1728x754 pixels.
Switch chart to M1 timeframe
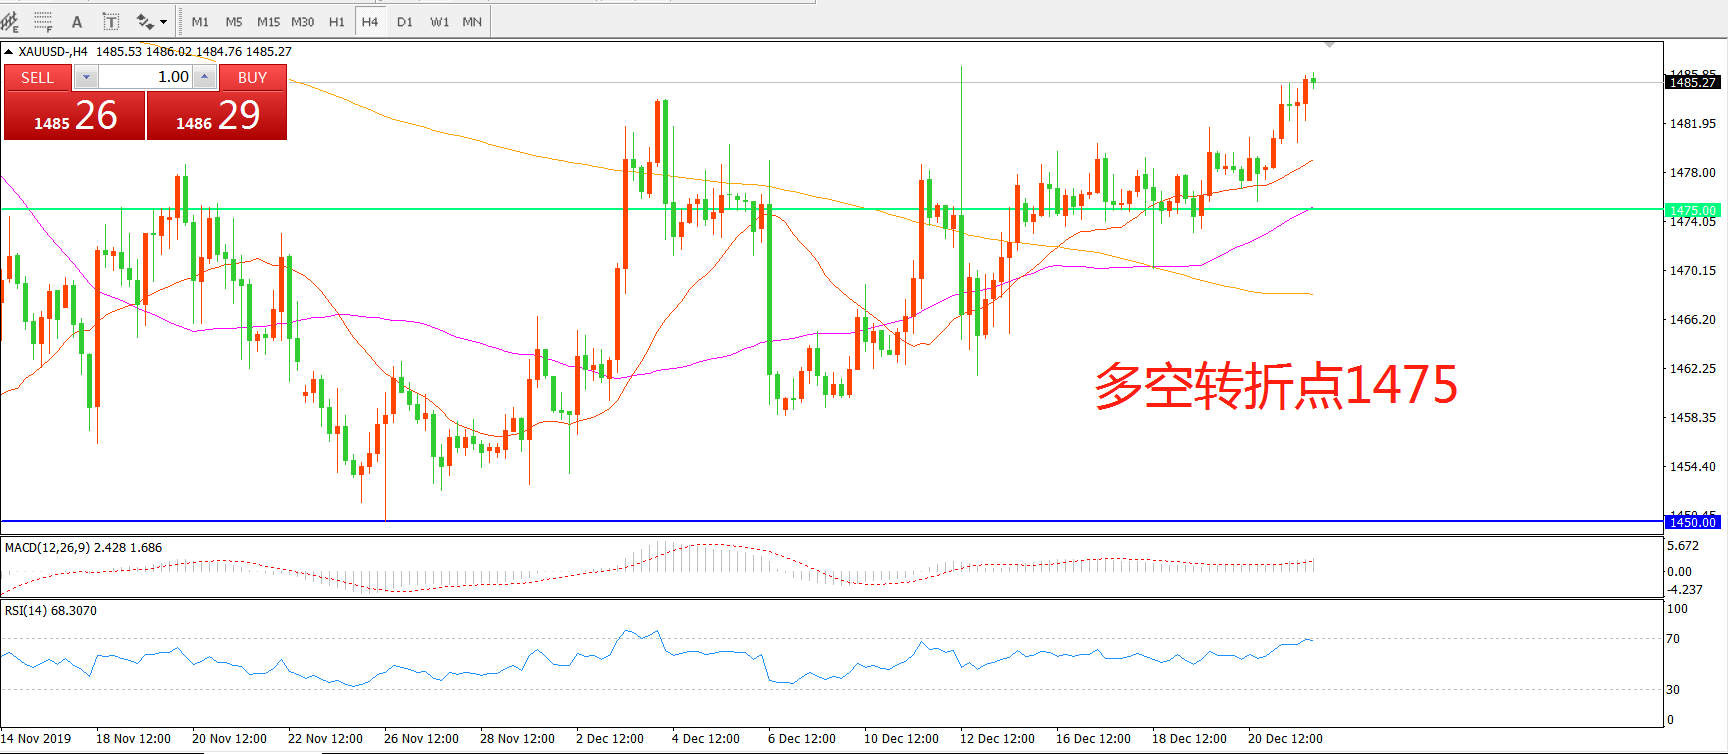click(200, 21)
